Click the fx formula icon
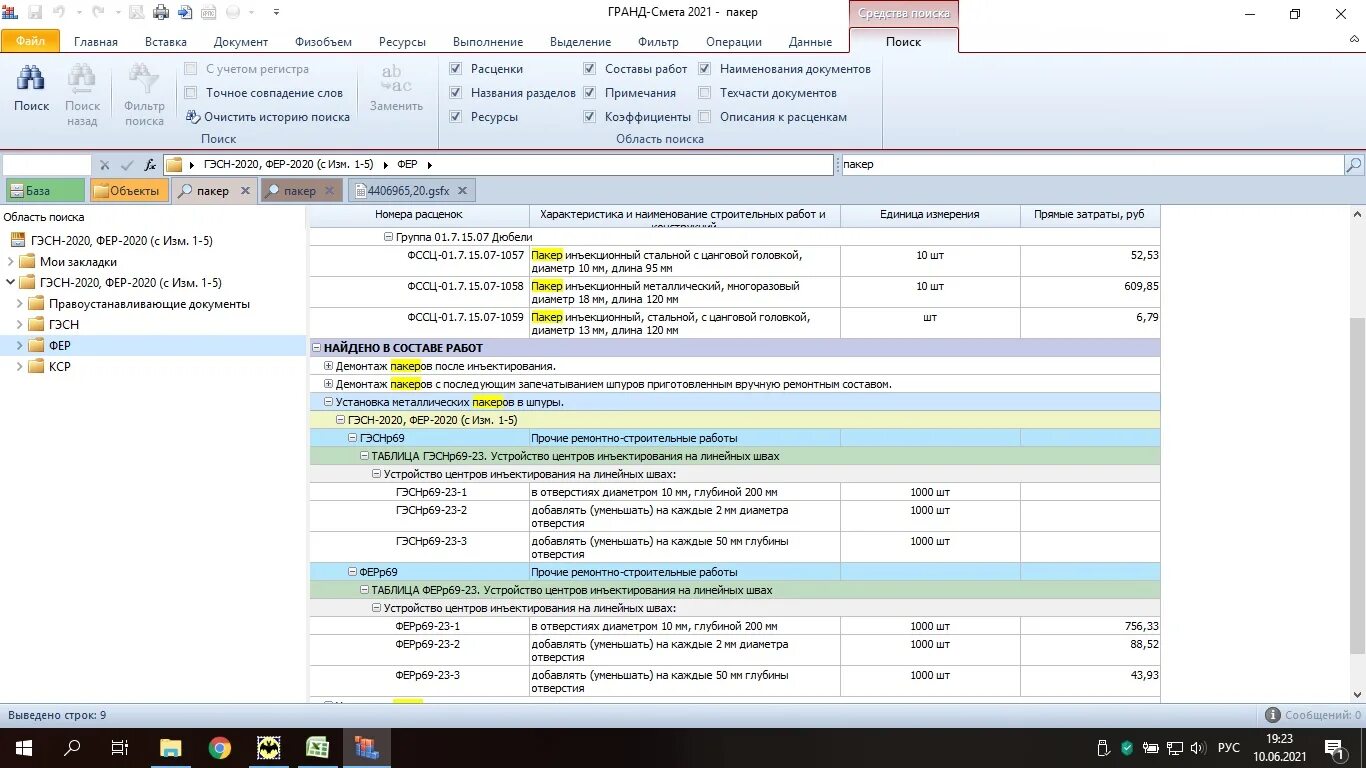Image resolution: width=1366 pixels, height=768 pixels. pyautogui.click(x=150, y=165)
